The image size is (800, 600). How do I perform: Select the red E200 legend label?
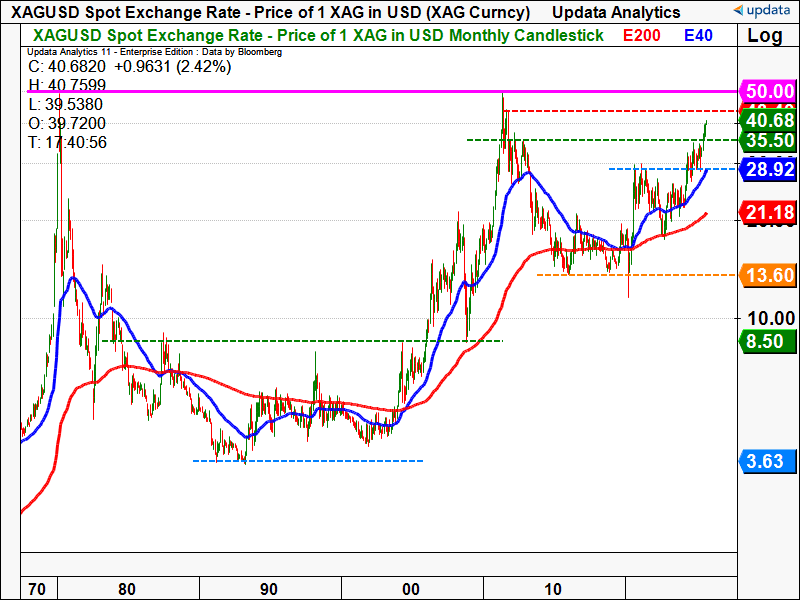coord(642,35)
